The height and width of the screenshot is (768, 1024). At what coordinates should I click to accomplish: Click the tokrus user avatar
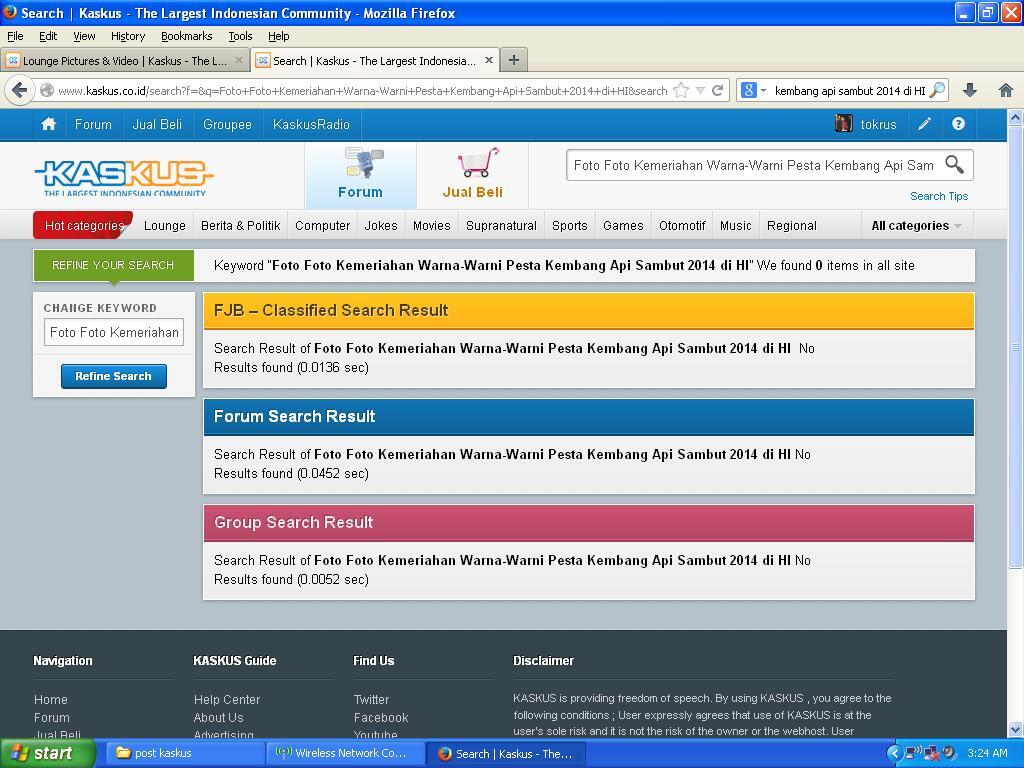844,123
